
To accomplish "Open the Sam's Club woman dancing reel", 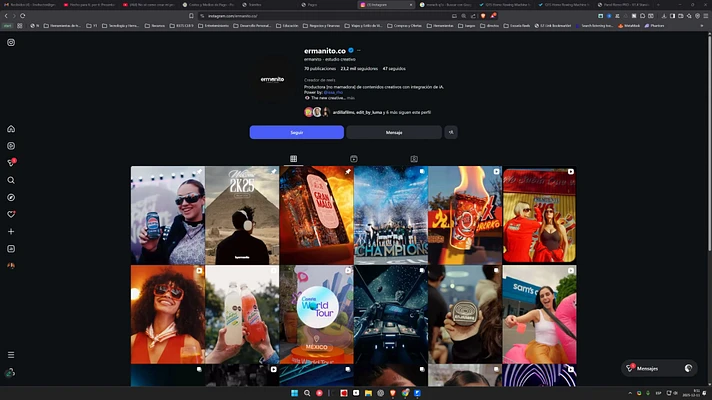I will (x=539, y=315).
